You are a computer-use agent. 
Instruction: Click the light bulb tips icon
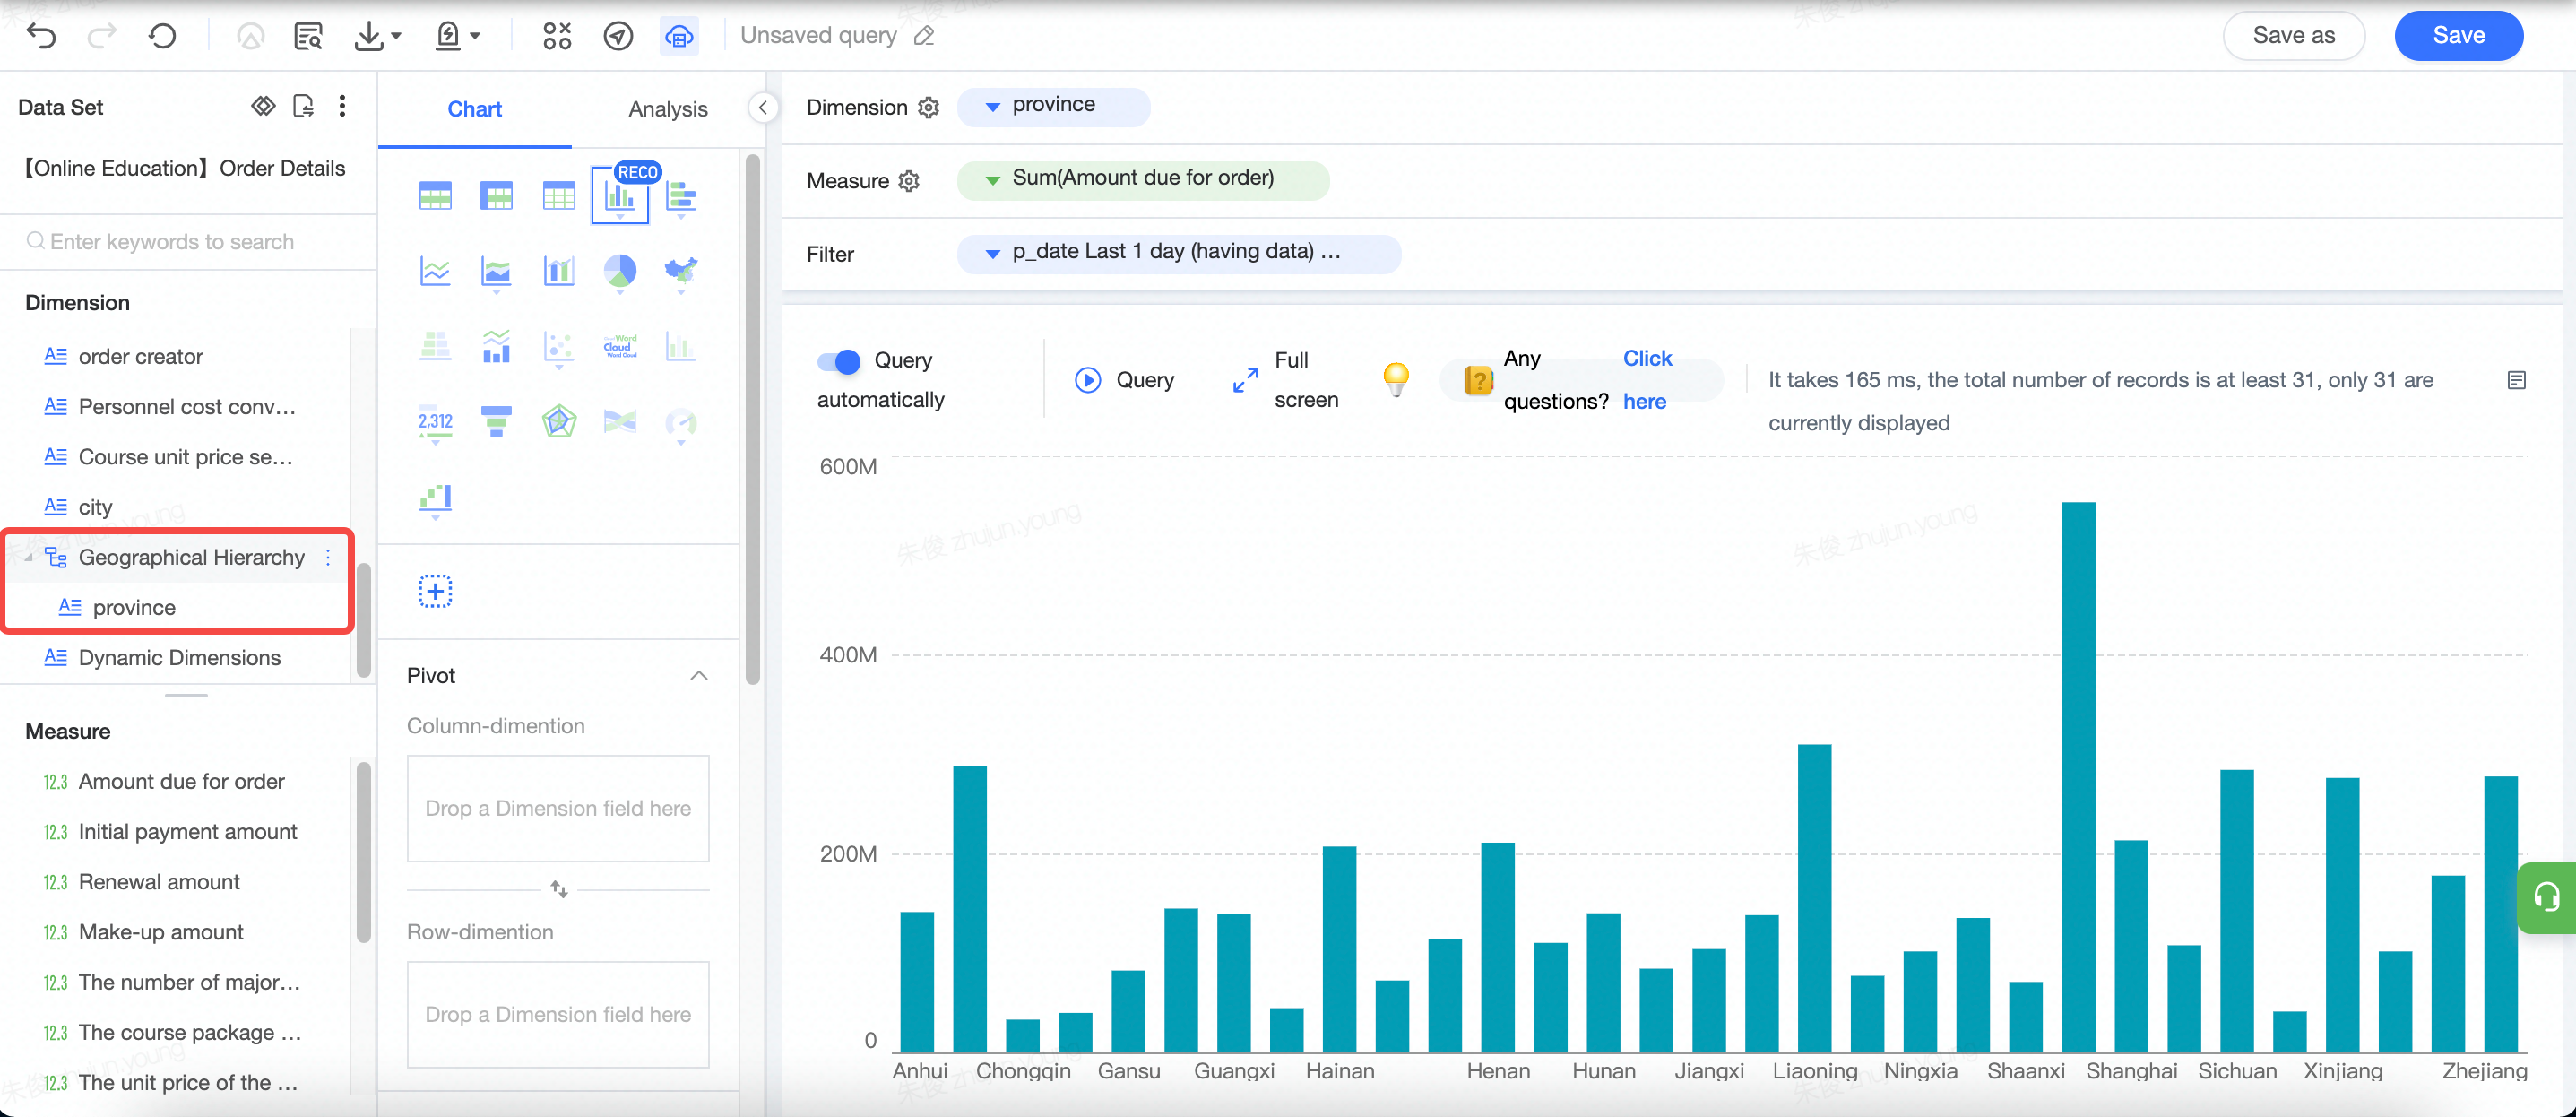click(x=1396, y=379)
